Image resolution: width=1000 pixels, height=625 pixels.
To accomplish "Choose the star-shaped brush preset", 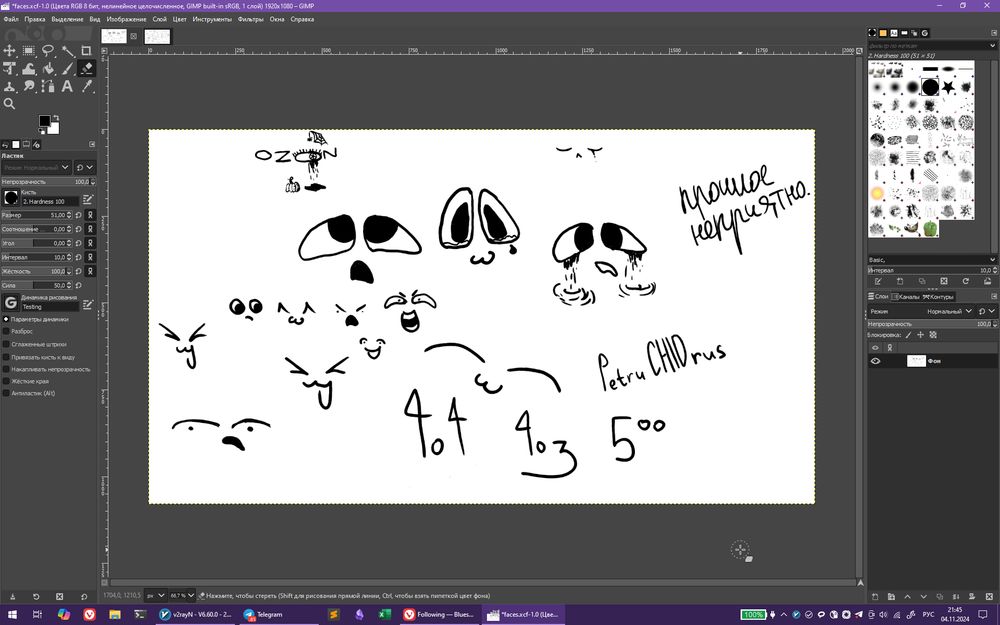I will pyautogui.click(x=947, y=88).
